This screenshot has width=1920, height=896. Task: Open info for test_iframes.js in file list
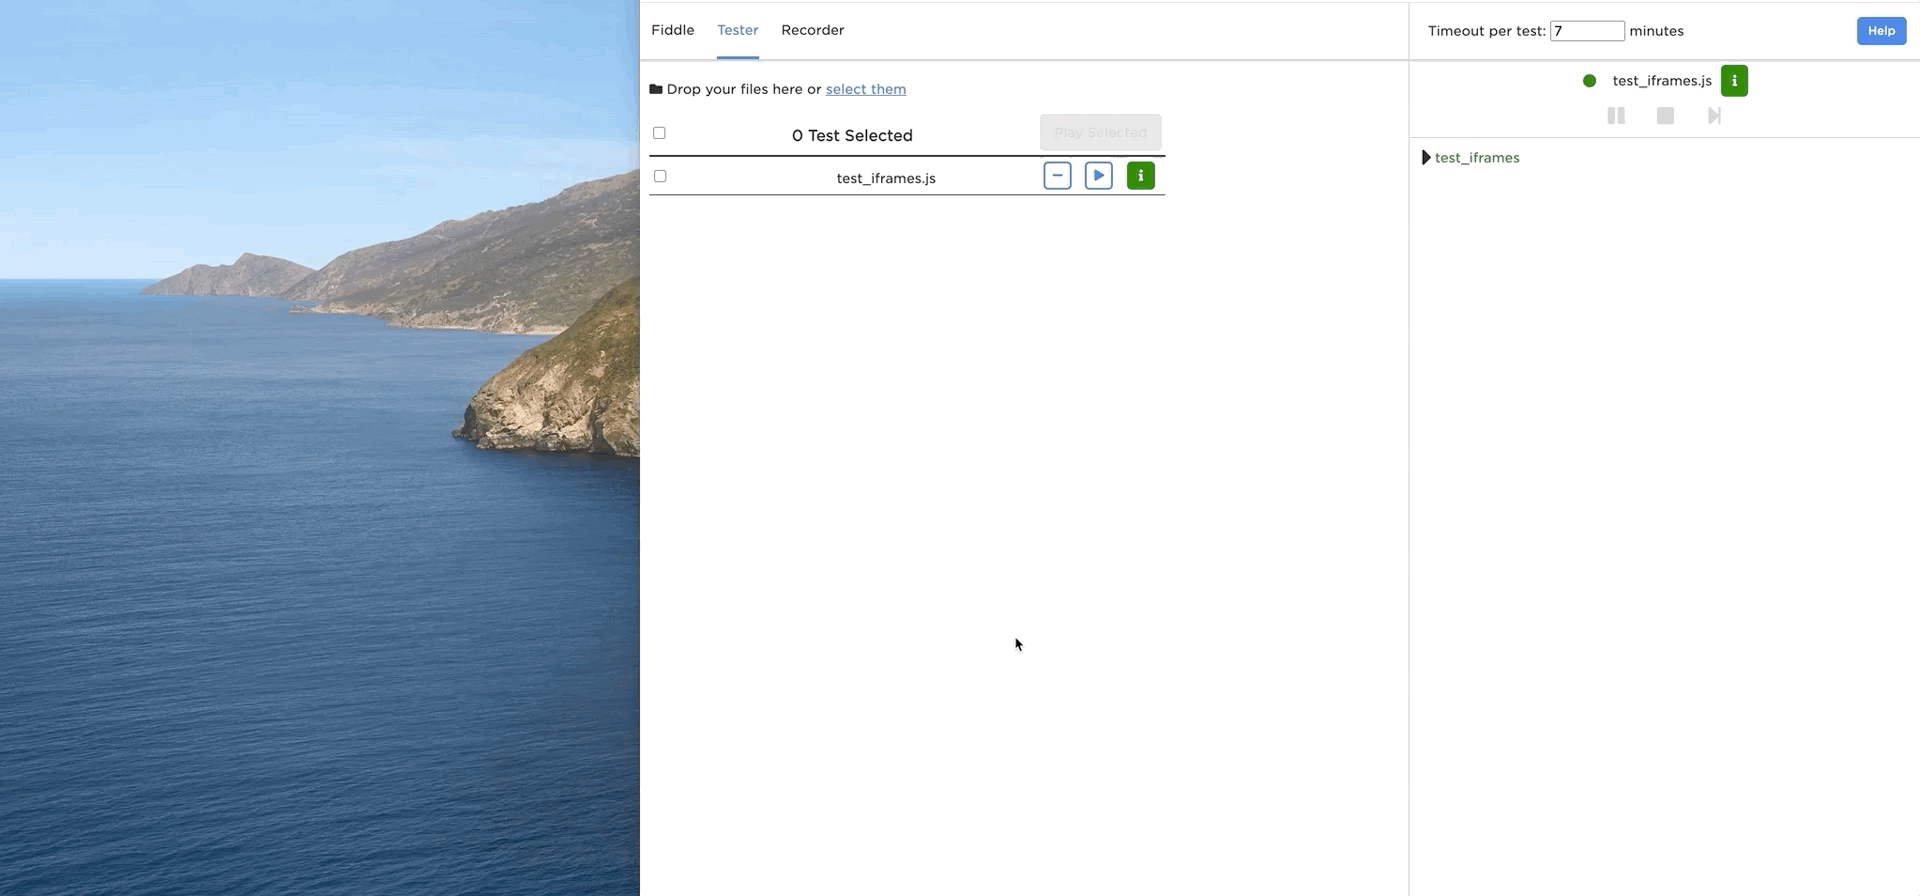click(x=1140, y=176)
